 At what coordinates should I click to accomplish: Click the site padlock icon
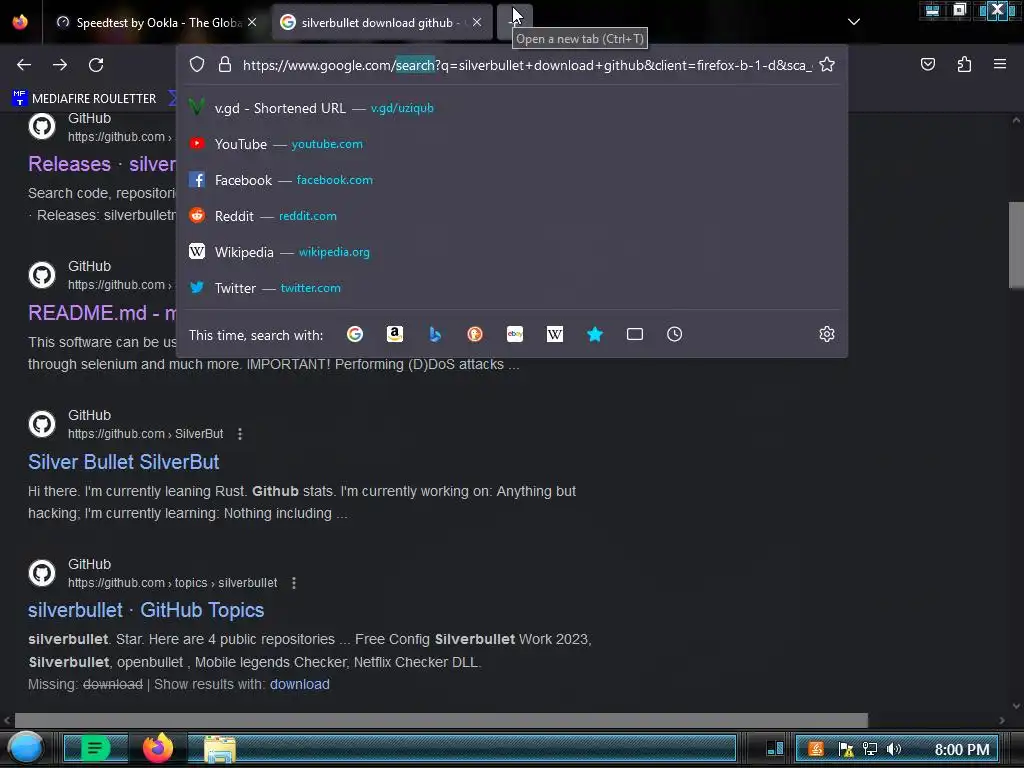(225, 65)
